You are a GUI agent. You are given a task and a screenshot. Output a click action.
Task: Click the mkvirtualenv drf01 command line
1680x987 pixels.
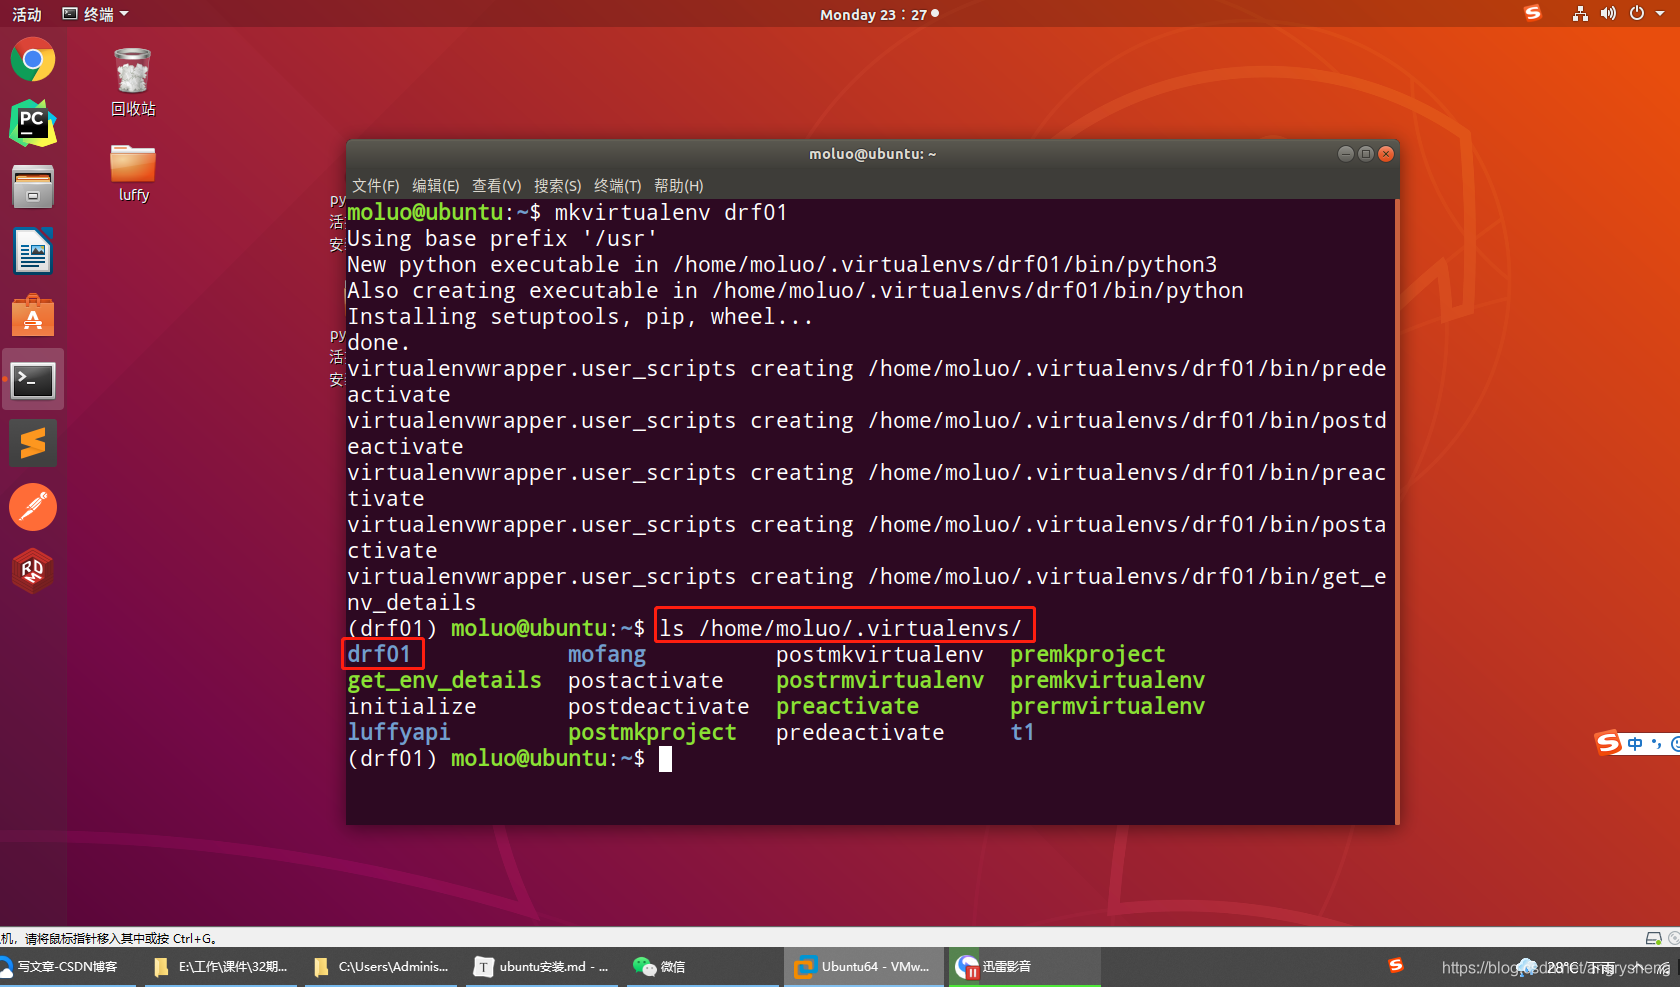pyautogui.click(x=671, y=212)
